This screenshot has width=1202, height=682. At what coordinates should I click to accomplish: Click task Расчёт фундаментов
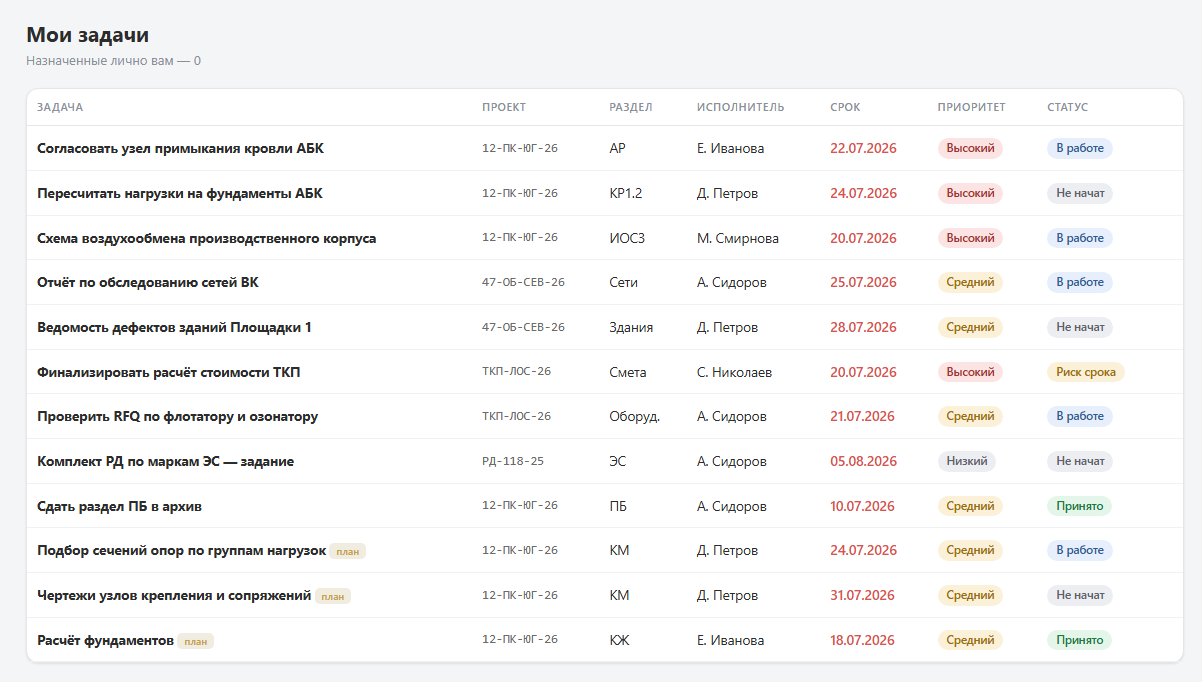point(106,640)
